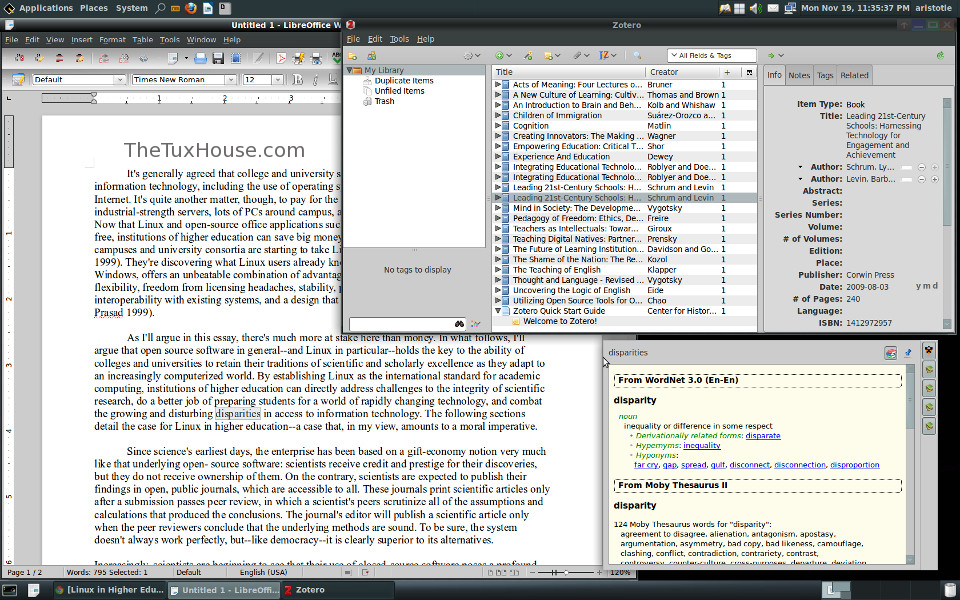
Task: Click the green New Item button in Zotero
Action: pyautogui.click(x=500, y=55)
